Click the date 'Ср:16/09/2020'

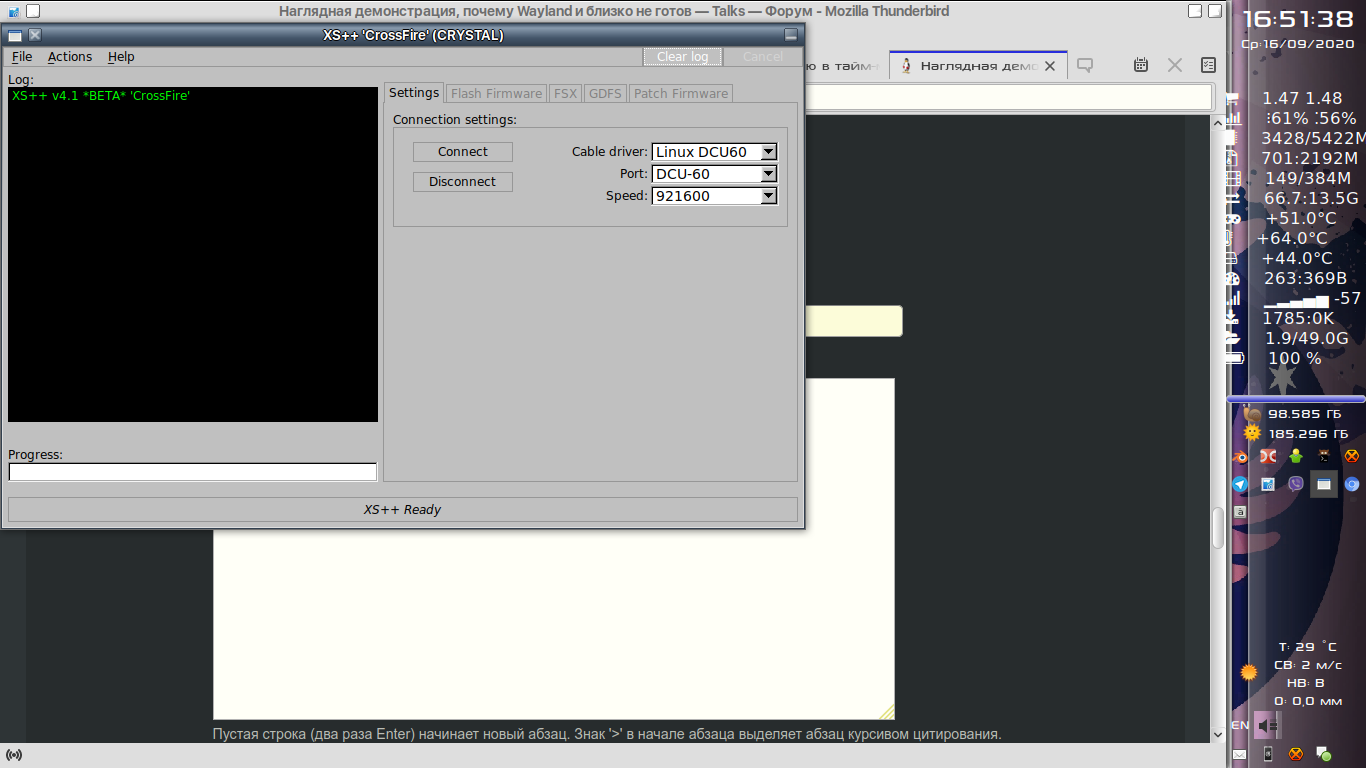[1297, 44]
